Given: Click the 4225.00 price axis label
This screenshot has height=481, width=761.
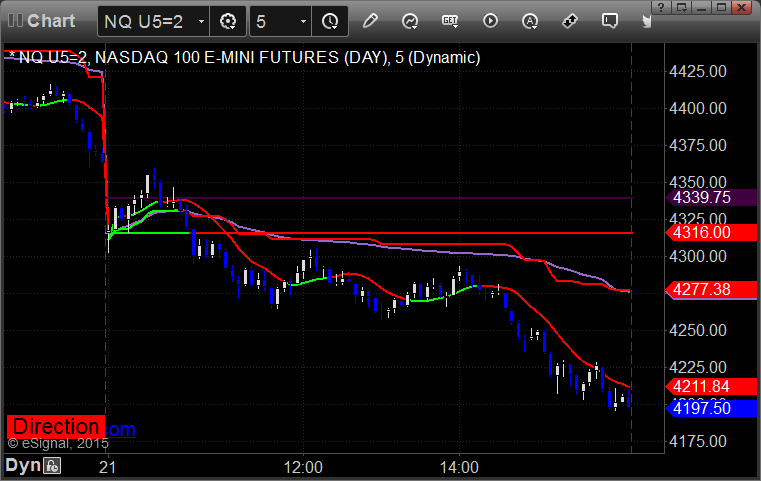Looking at the screenshot, I should click(x=697, y=367).
